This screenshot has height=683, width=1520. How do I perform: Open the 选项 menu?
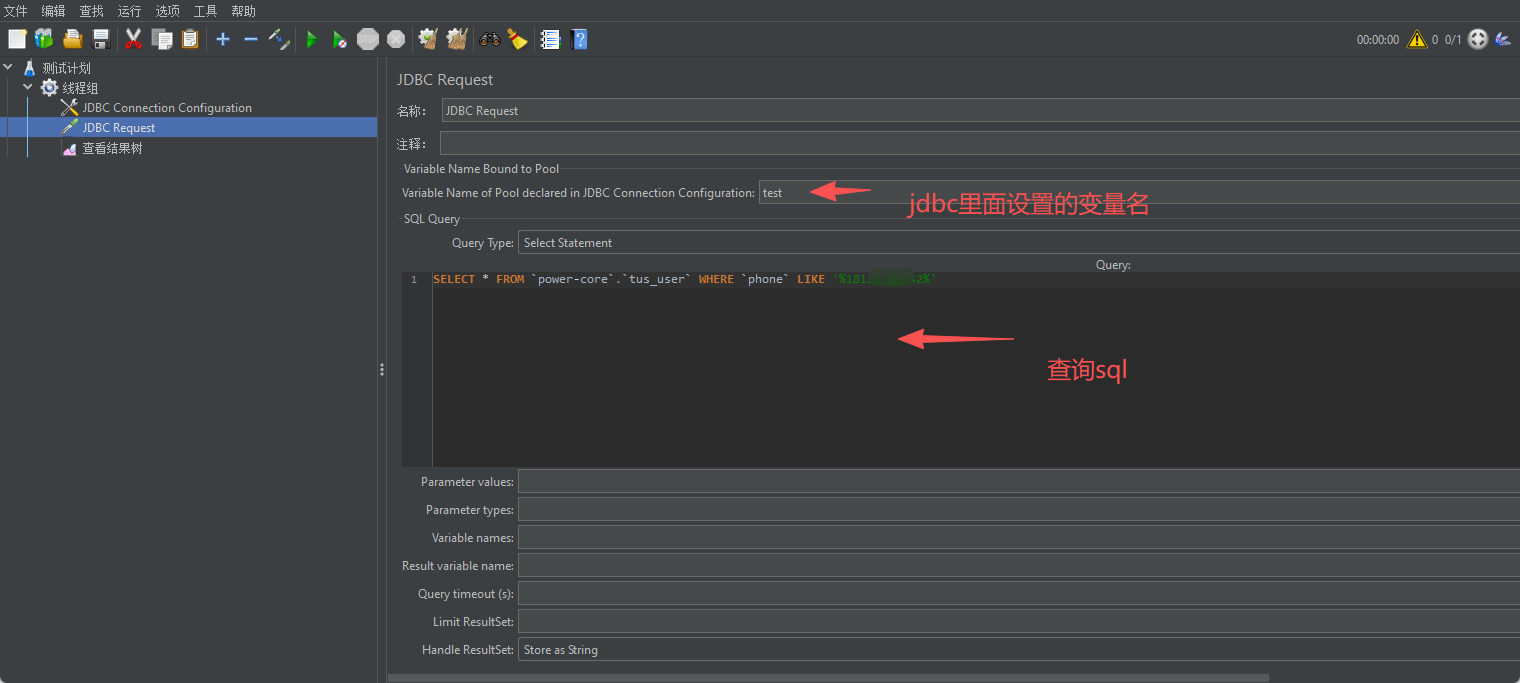[167, 11]
